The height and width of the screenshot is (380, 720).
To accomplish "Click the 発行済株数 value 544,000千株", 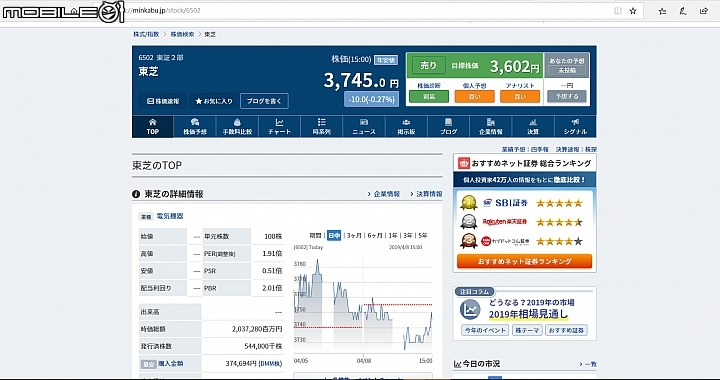I will [263, 346].
